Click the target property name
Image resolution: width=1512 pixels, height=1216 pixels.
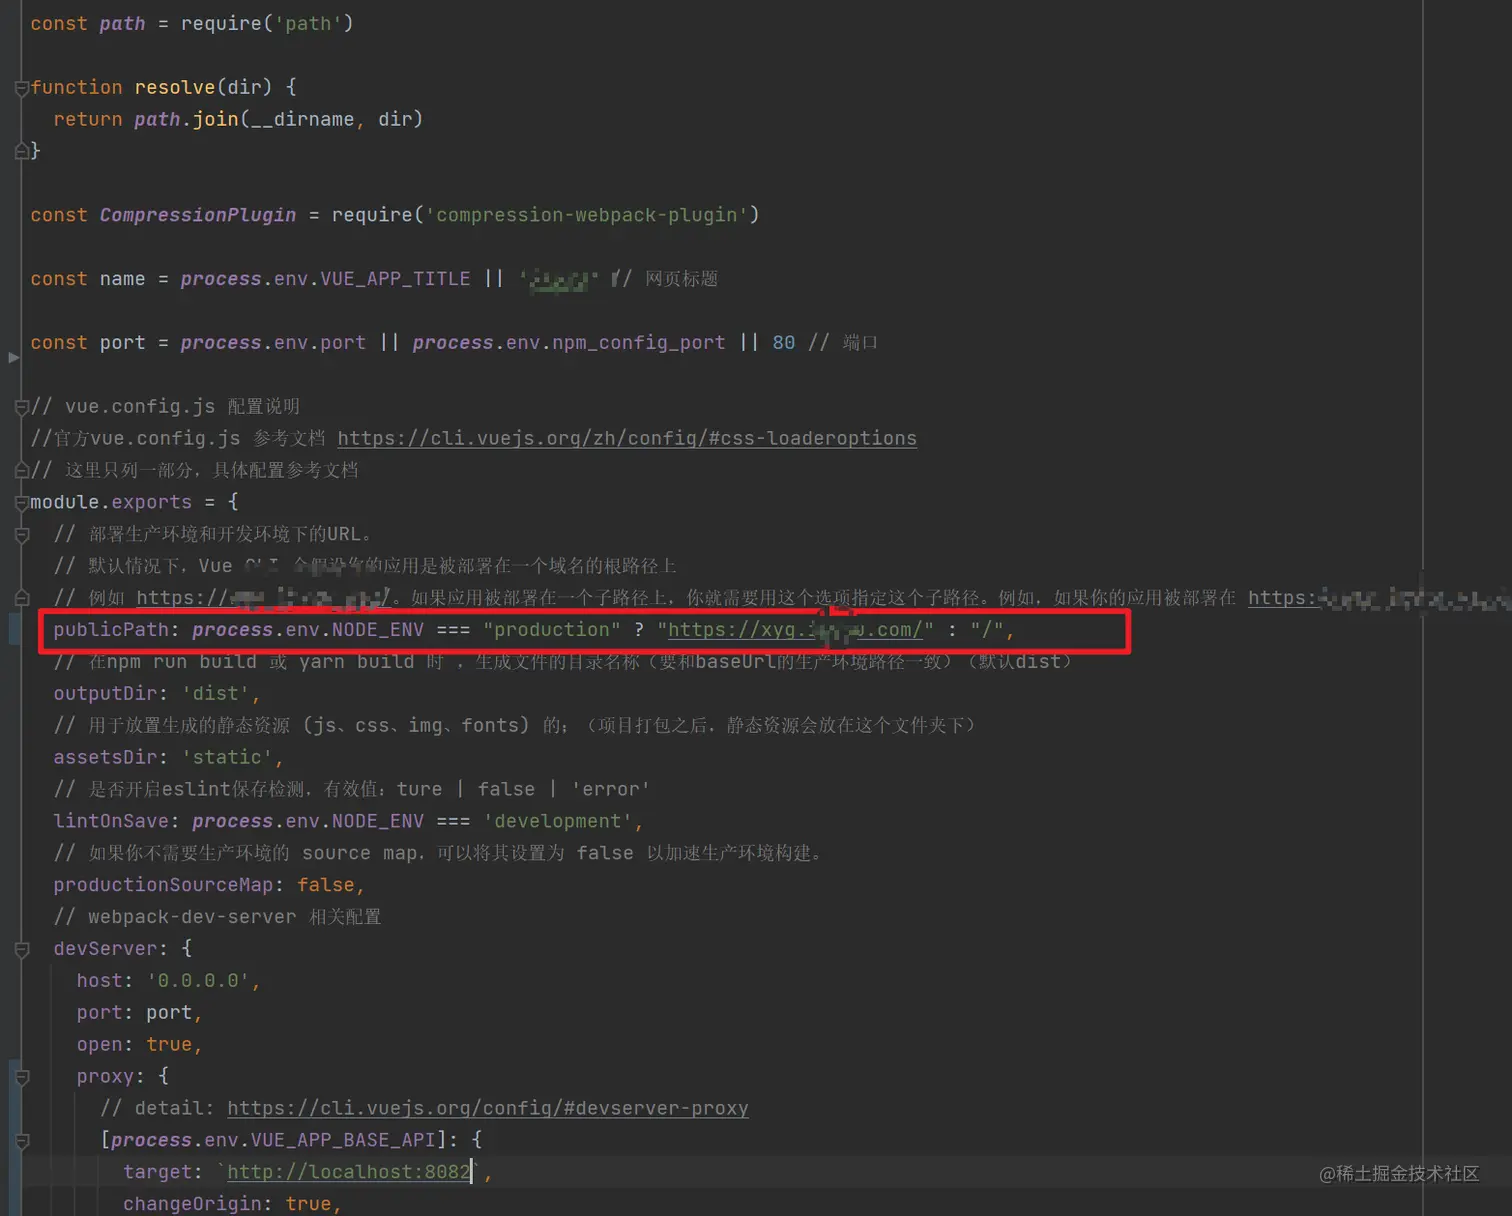coord(158,1171)
